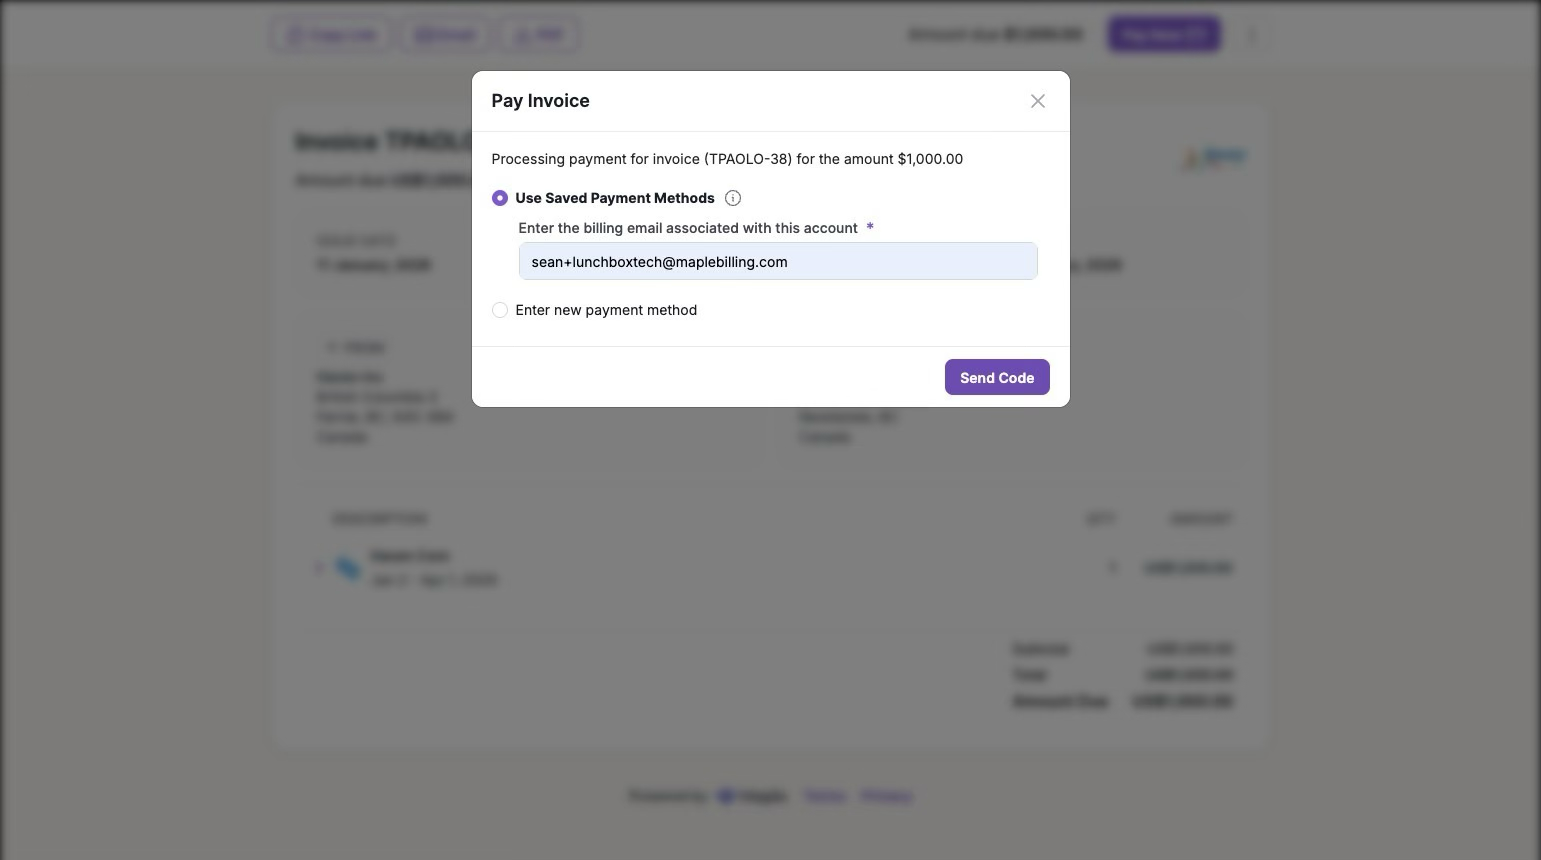Viewport: 1541px width, 860px height.
Task: Select the Enter new payment method radio button
Action: 500,310
